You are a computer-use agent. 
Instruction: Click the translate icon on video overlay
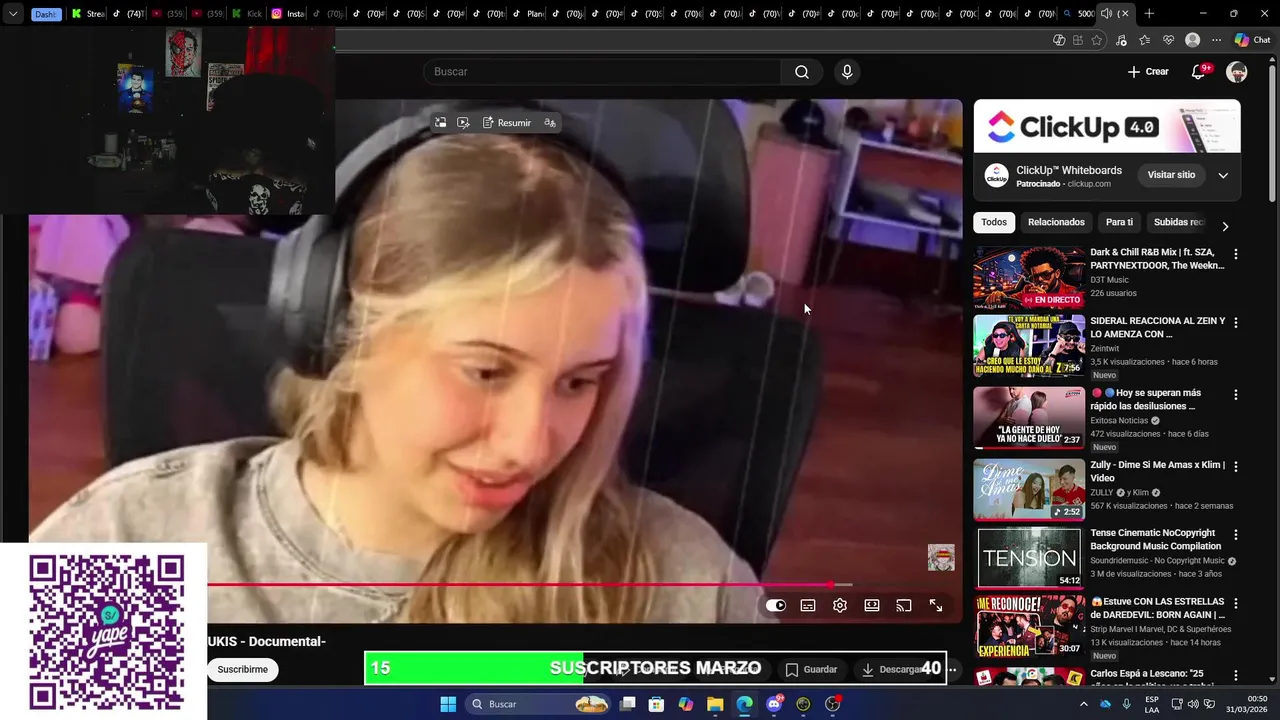click(x=550, y=123)
